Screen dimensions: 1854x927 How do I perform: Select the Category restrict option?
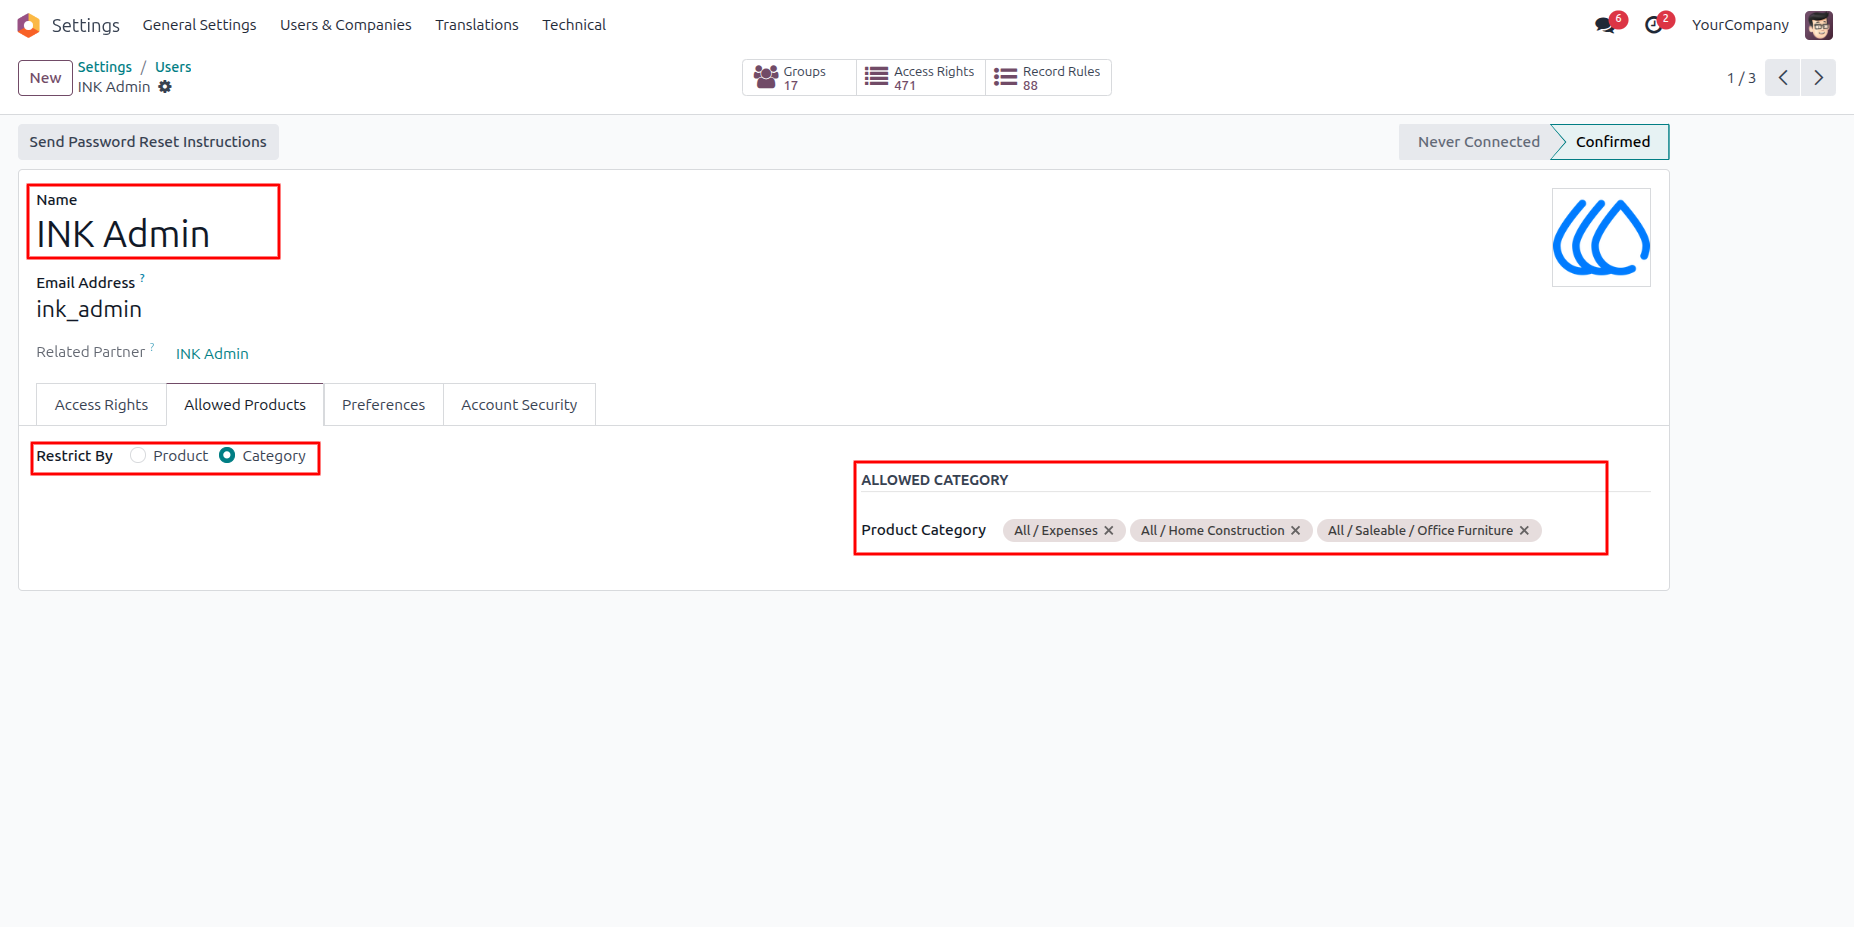[x=227, y=455]
